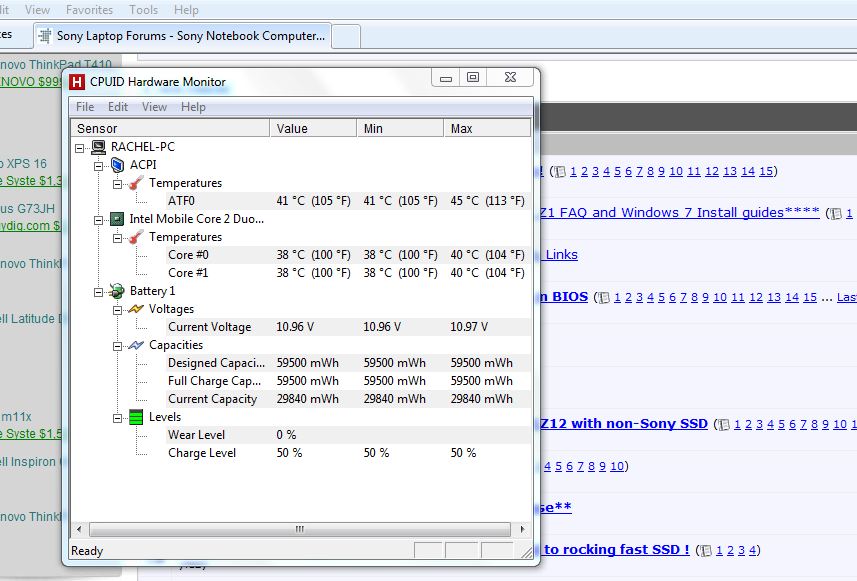Open Z12 with non-Sony SSD thread
This screenshot has width=857, height=581.
point(624,424)
